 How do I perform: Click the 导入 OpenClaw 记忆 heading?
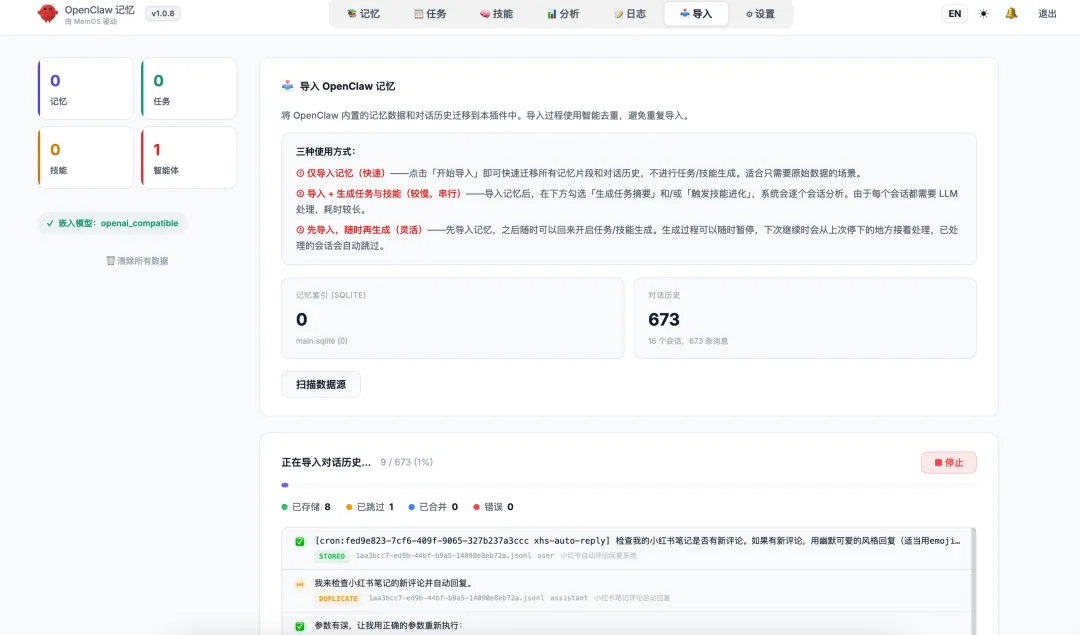347,86
